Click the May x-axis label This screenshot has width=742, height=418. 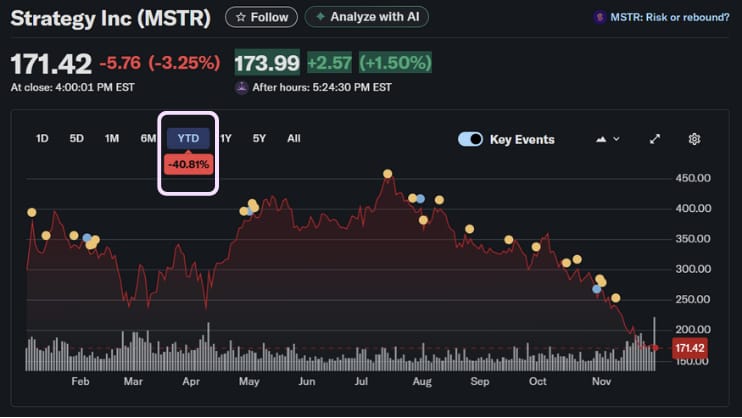pyautogui.click(x=249, y=382)
